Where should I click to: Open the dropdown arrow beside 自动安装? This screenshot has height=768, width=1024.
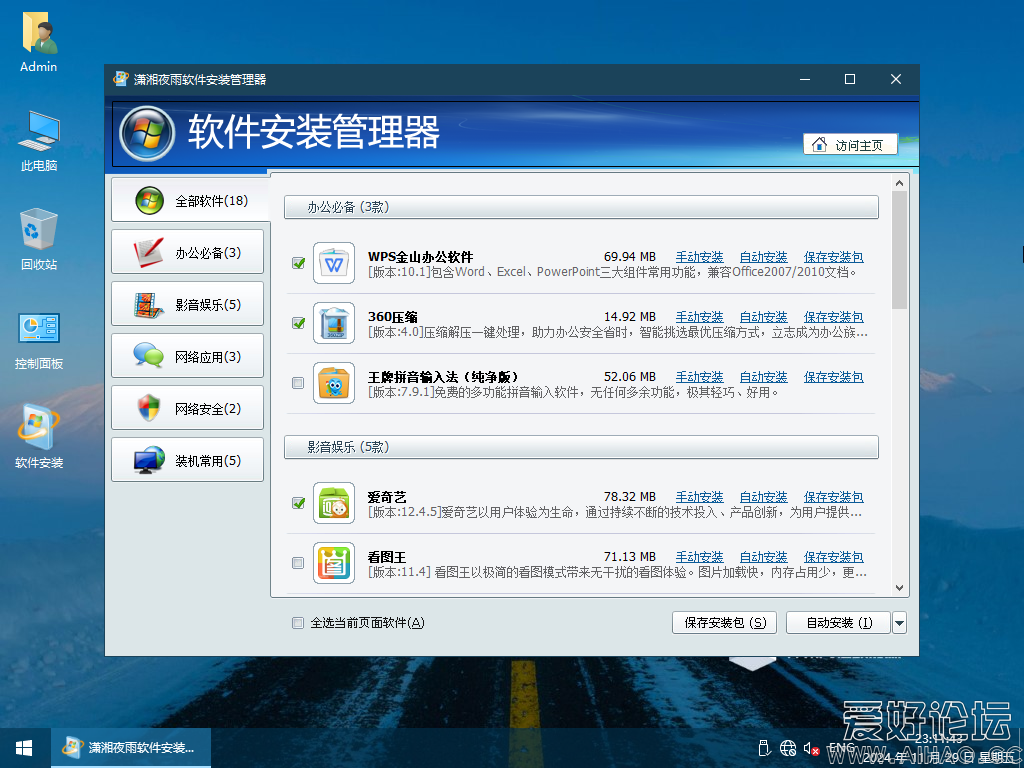899,623
